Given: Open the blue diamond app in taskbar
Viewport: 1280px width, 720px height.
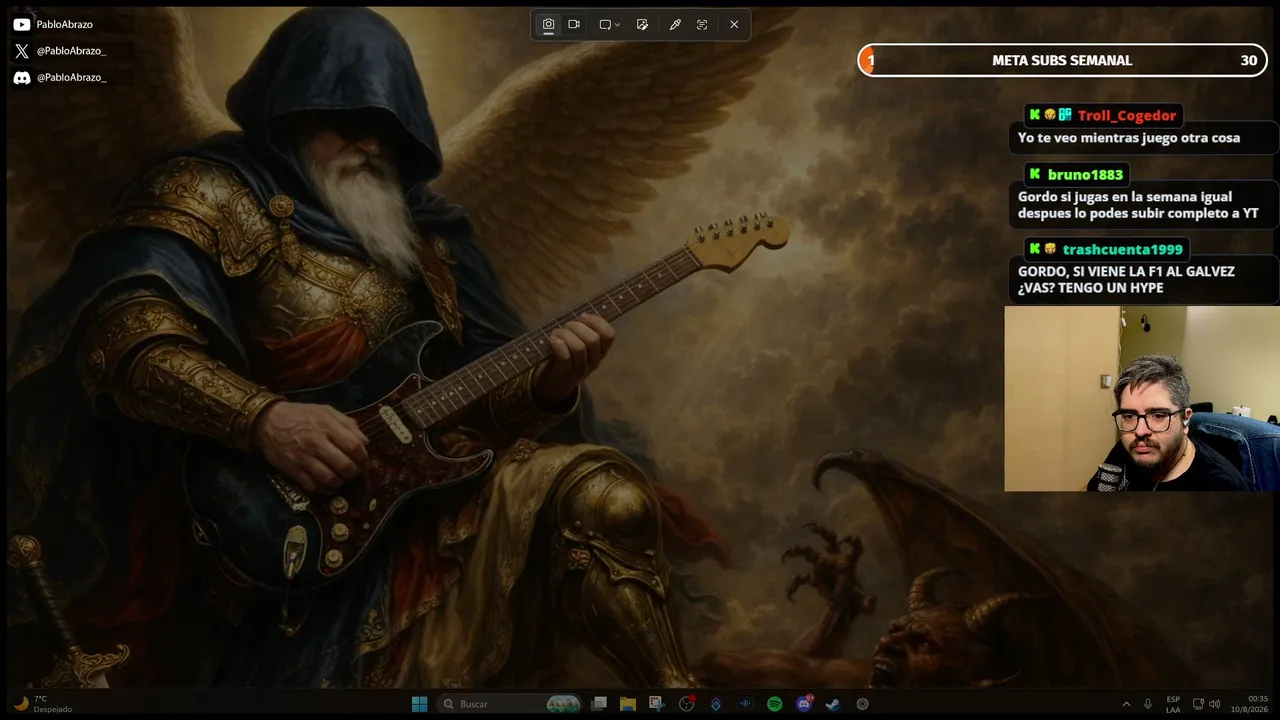Looking at the screenshot, I should (716, 704).
